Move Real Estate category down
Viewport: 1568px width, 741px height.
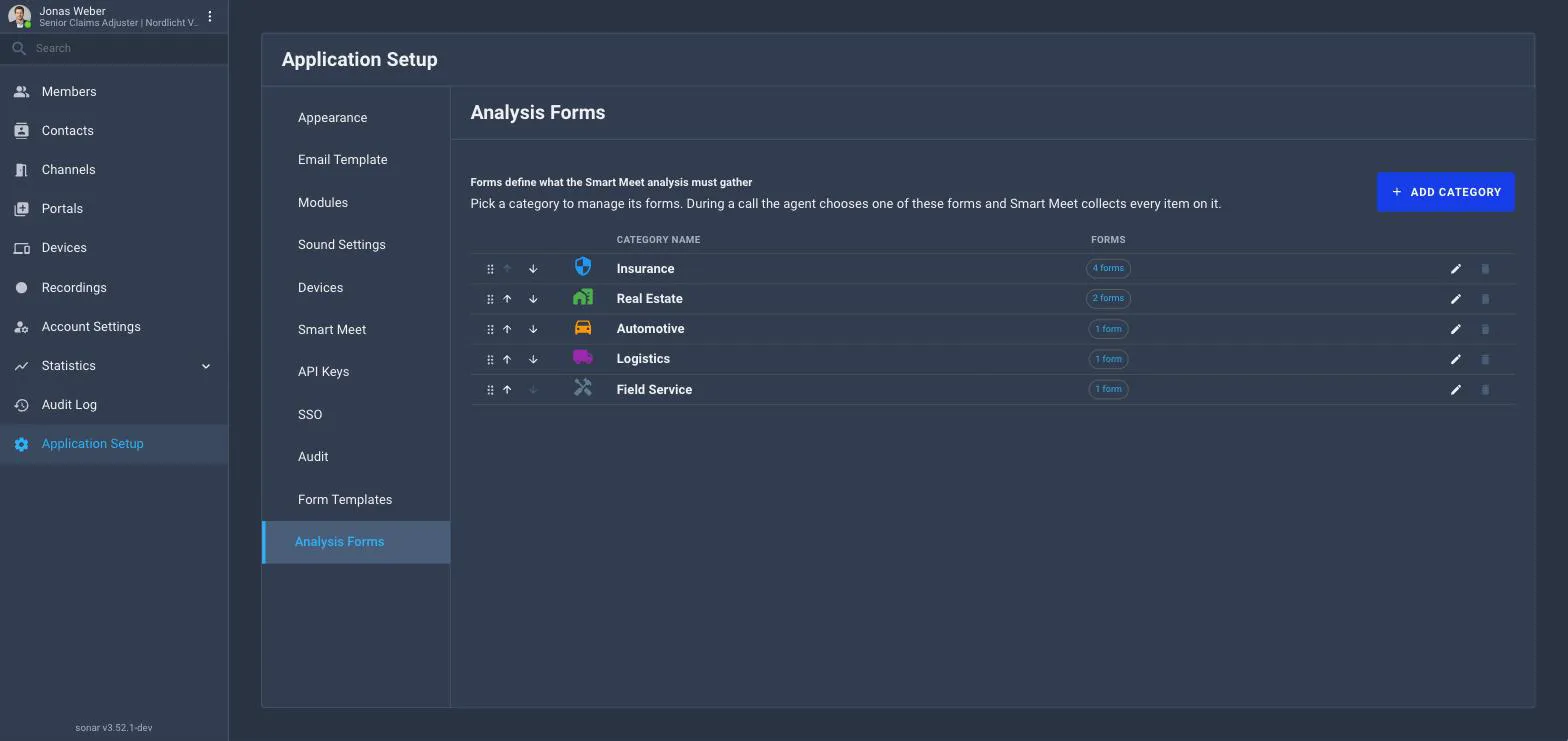click(533, 299)
